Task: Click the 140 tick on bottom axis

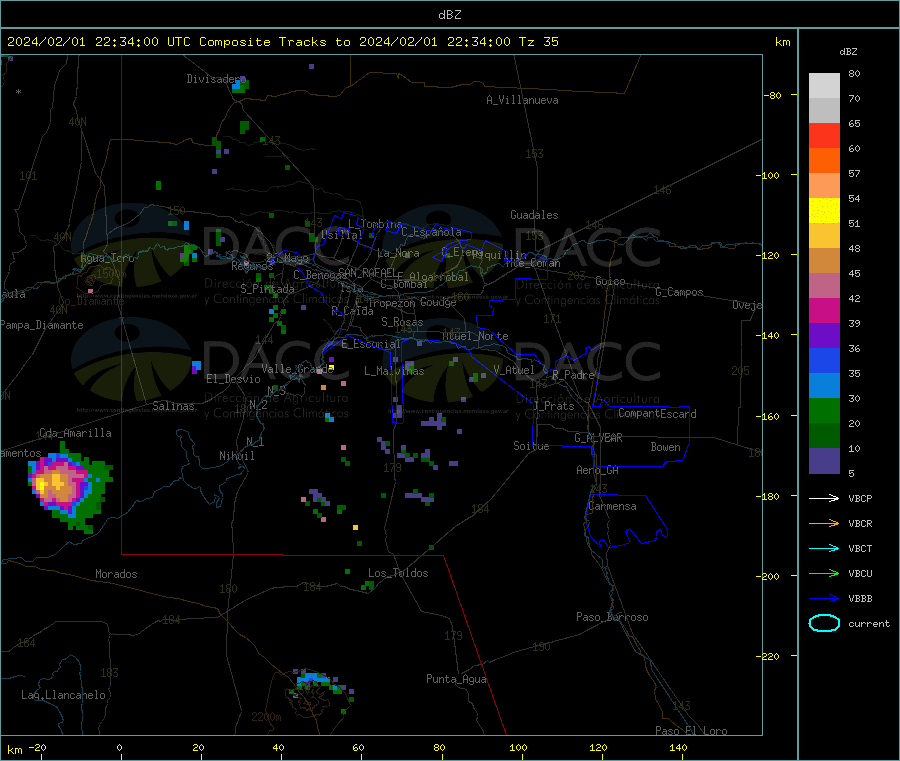Action: (678, 747)
